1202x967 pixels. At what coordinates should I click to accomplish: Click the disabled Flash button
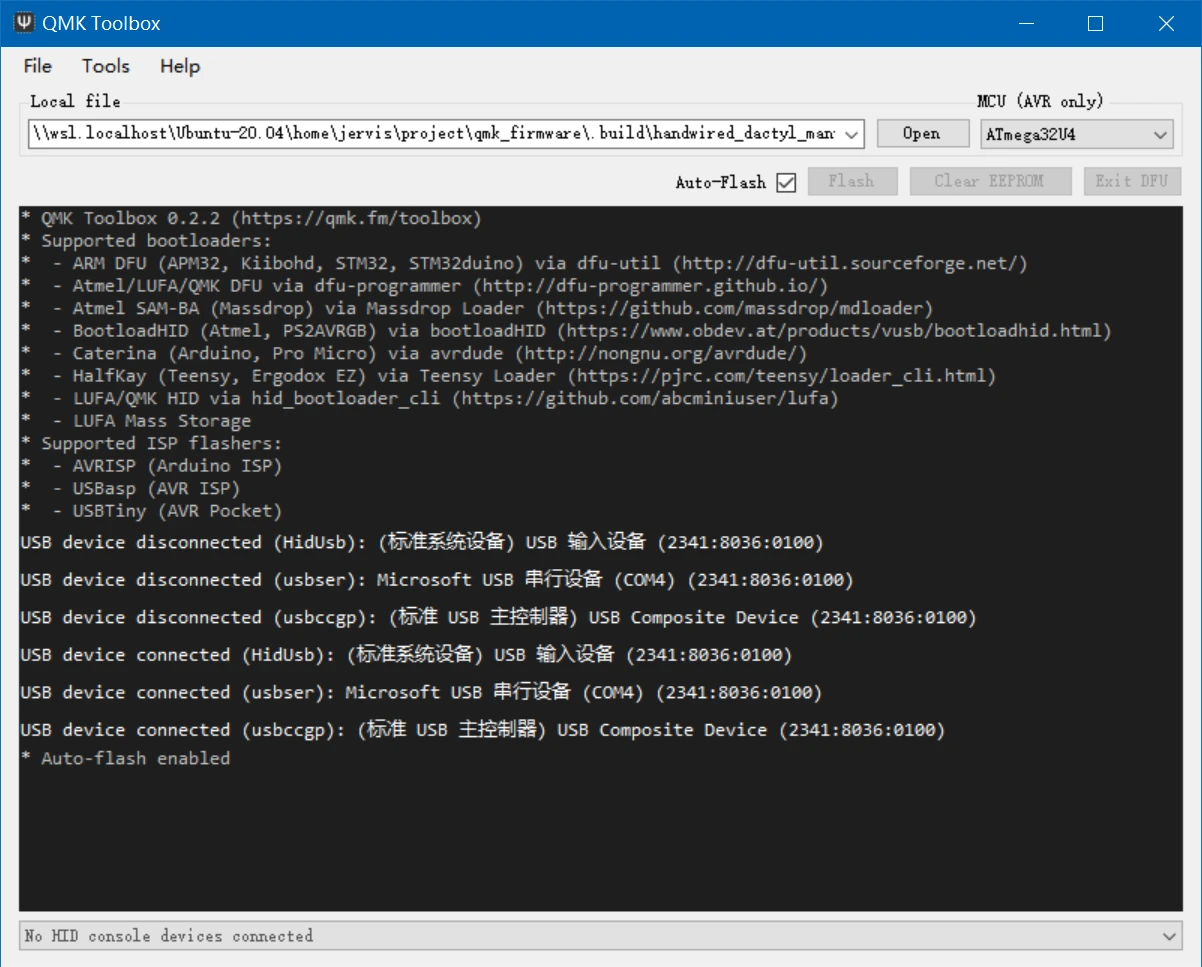851,181
